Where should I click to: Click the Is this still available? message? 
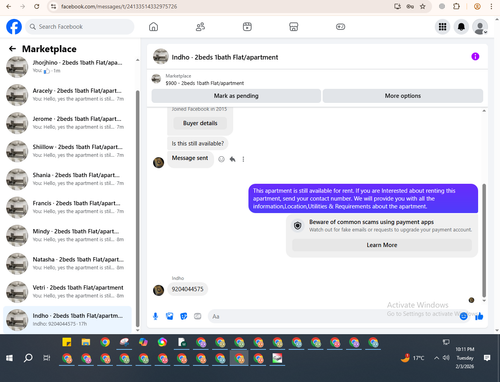pyautogui.click(x=198, y=143)
